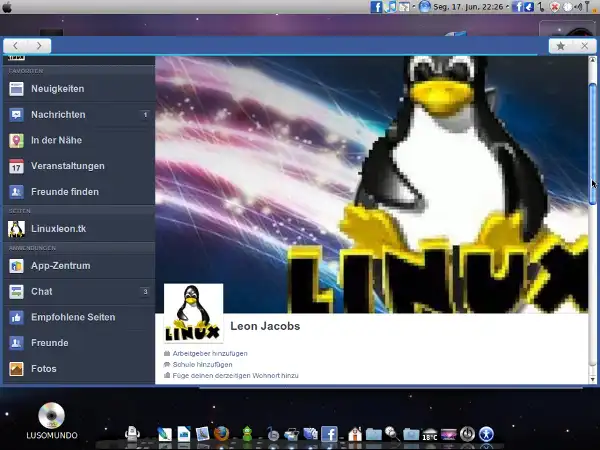Screen dimensions: 600x450
Task: Click the blue globe icon in menu bar
Action: tap(424, 7)
